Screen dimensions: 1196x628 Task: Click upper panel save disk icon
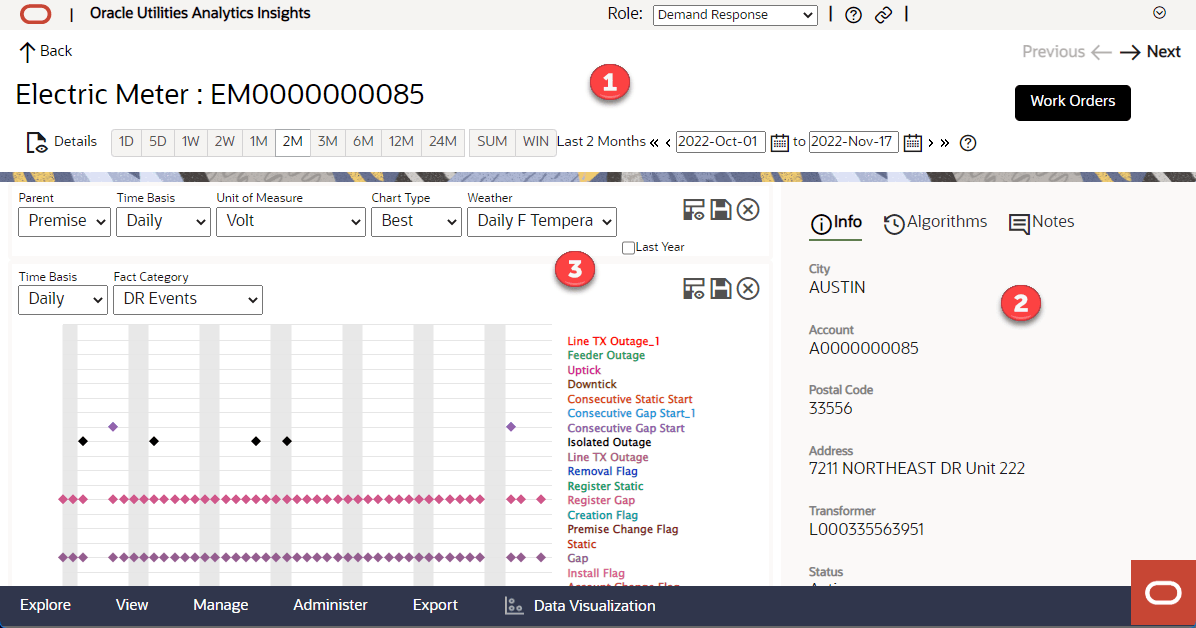[721, 210]
